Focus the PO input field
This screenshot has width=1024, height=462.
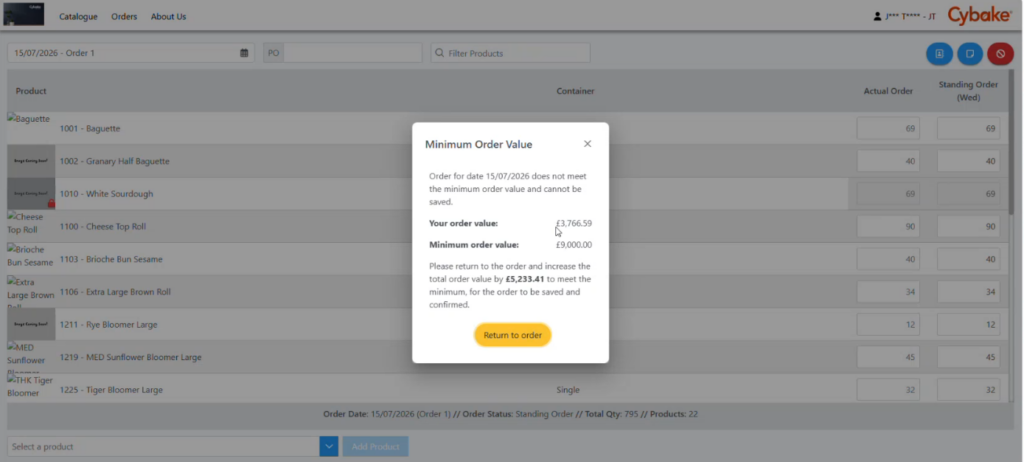point(353,53)
